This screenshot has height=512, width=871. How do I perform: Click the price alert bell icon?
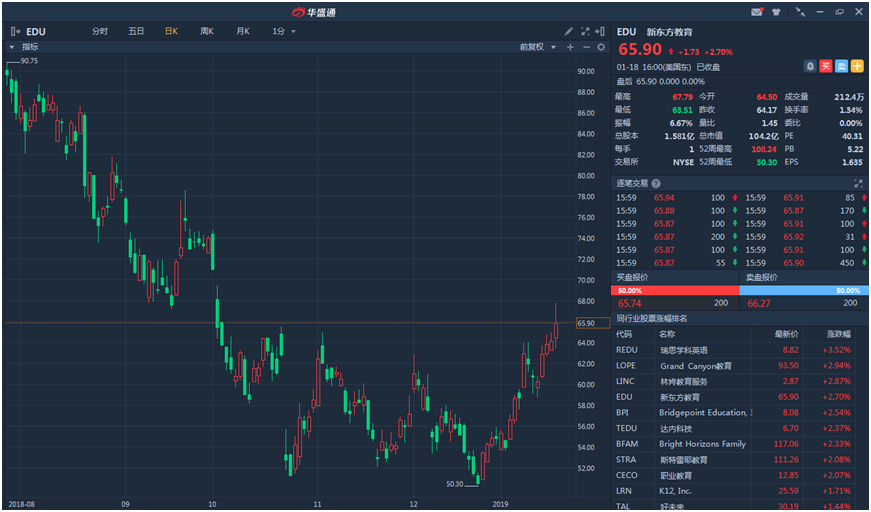point(810,66)
